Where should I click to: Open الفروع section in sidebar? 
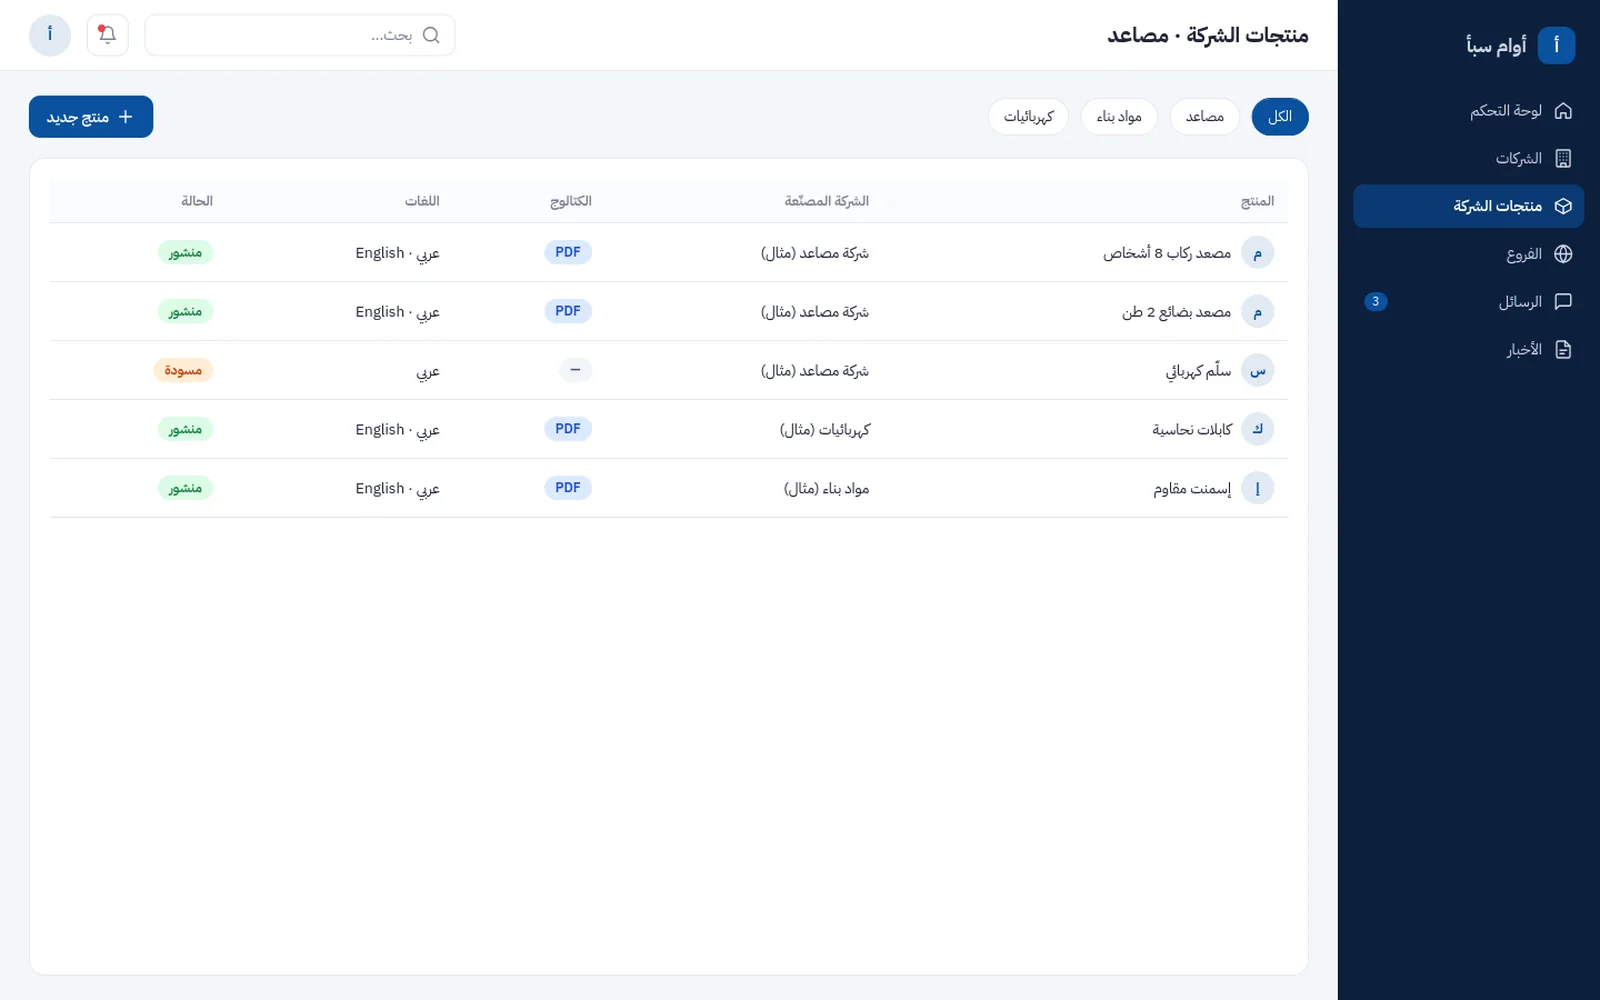pos(1468,254)
